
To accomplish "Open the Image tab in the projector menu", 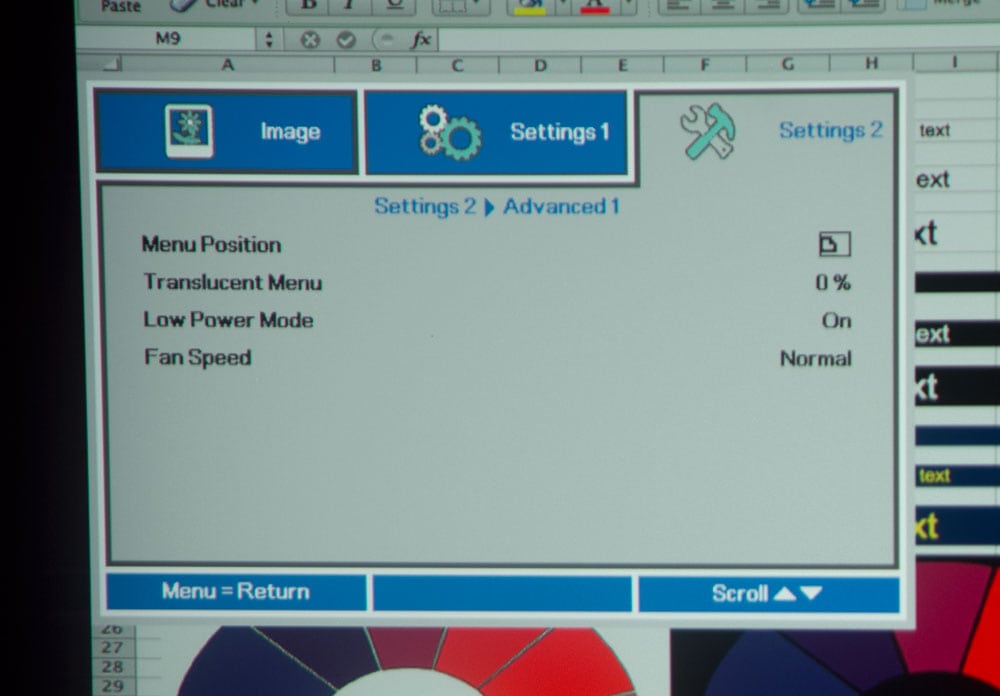I will point(226,132).
